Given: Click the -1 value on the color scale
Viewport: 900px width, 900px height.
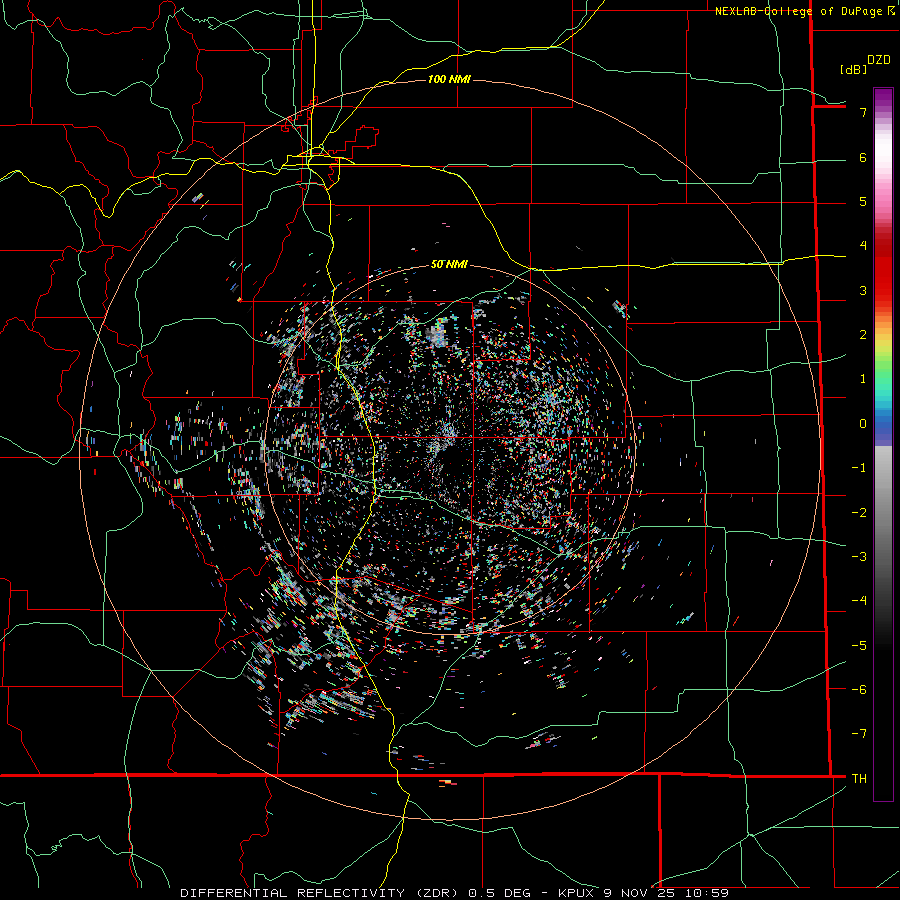Looking at the screenshot, I should tap(859, 467).
